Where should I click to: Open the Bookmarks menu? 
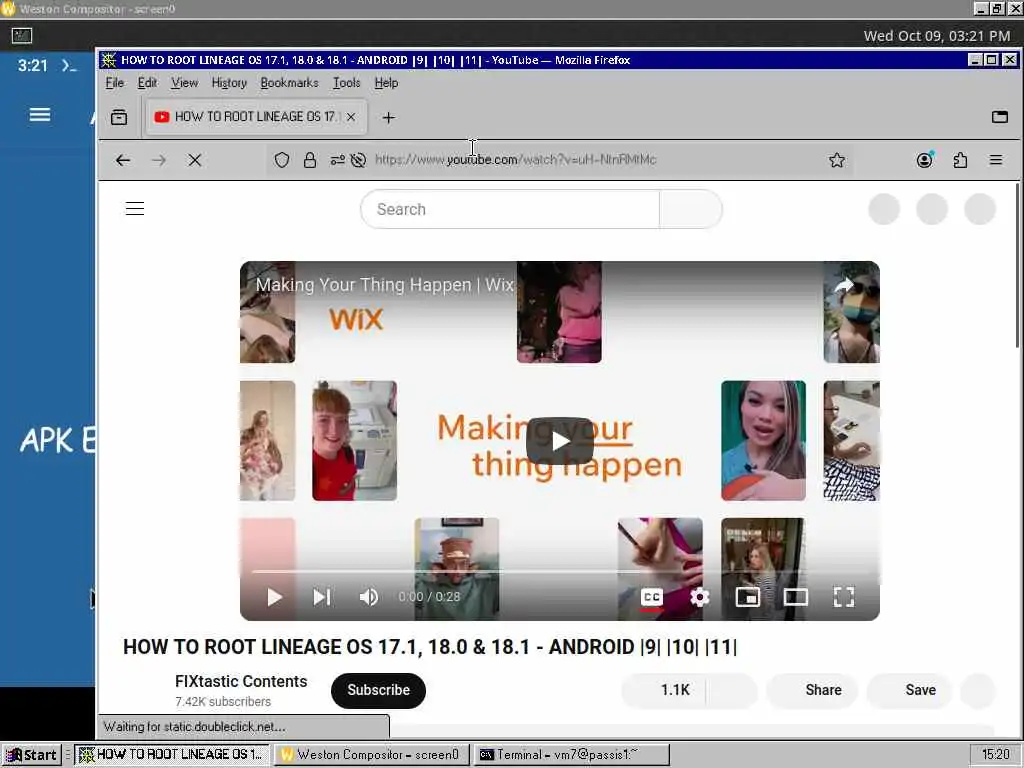(x=289, y=83)
